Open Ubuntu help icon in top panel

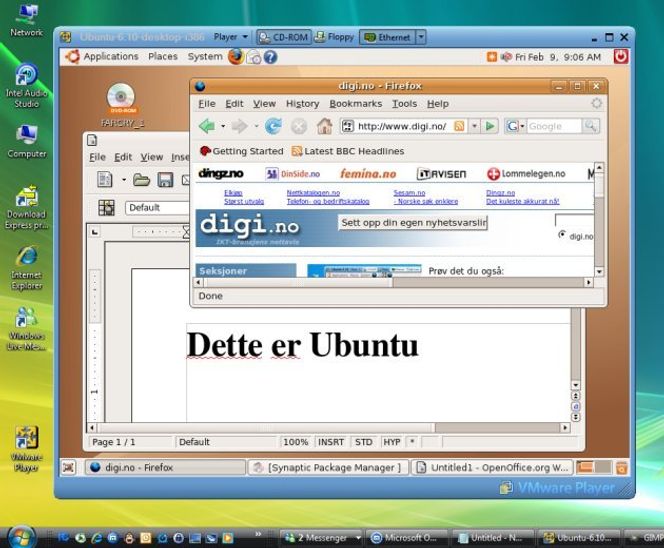pos(271,57)
